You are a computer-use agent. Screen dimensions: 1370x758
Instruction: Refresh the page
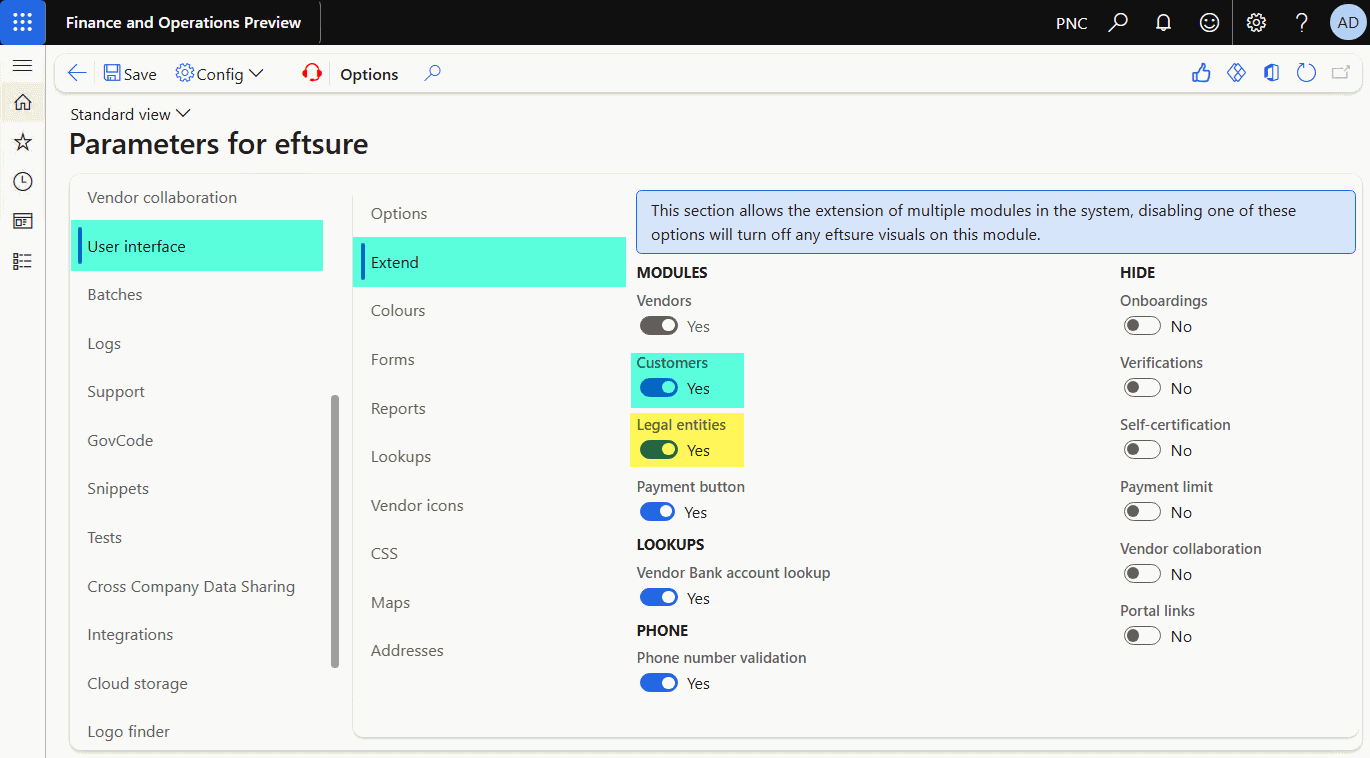coord(1306,73)
